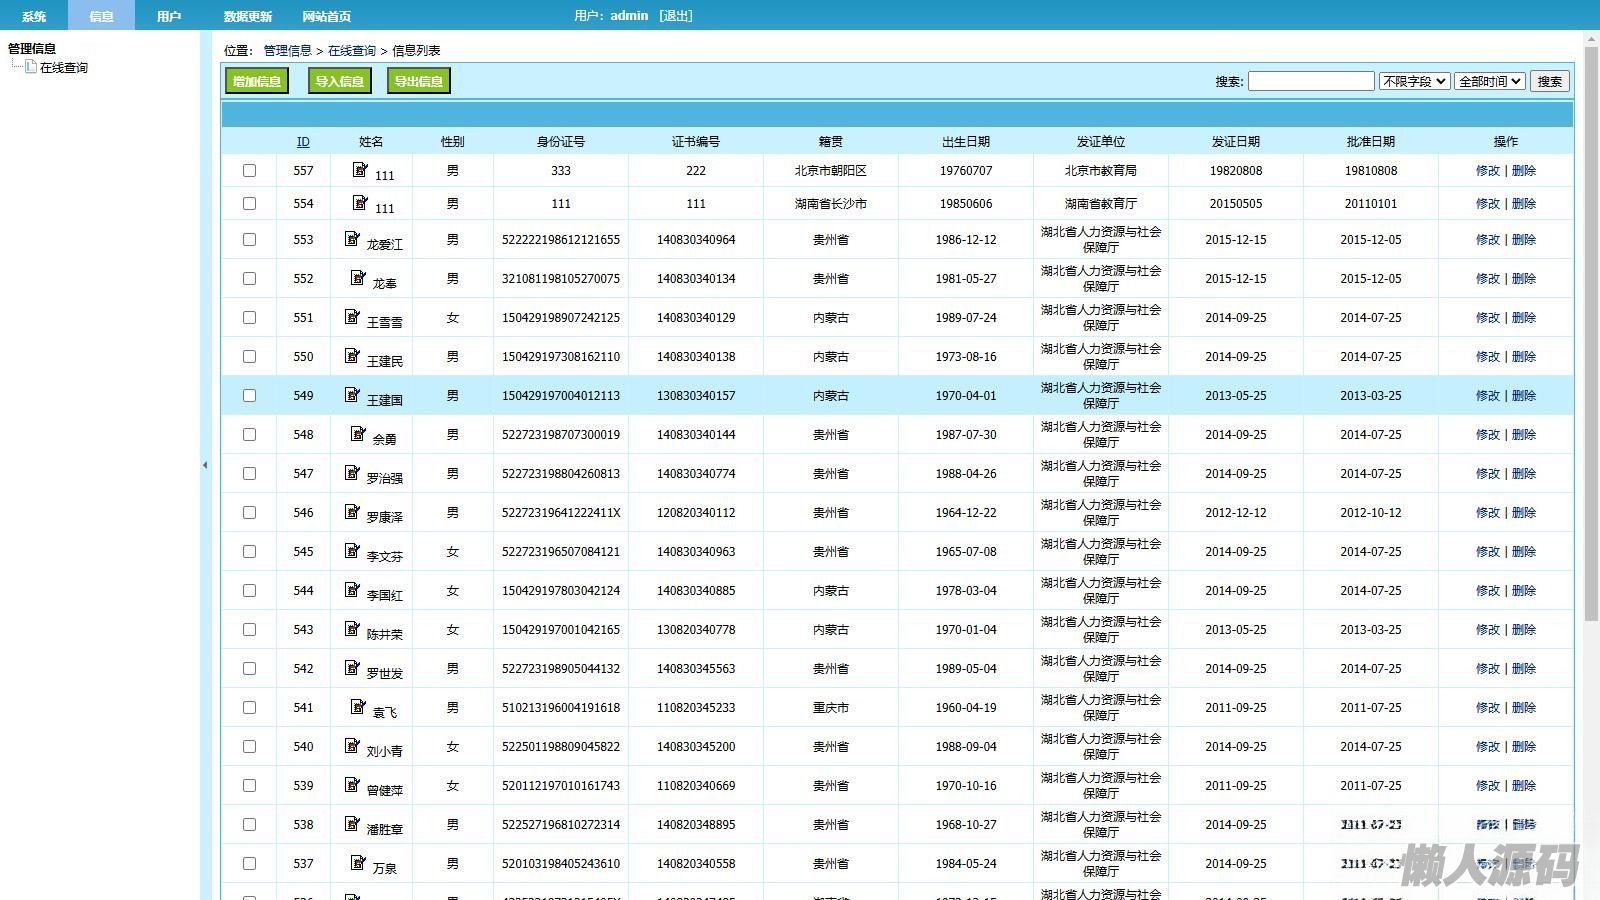The image size is (1600, 900).
Task: Click the page icon beside 在线查询 in sidebar
Action: coord(31,67)
